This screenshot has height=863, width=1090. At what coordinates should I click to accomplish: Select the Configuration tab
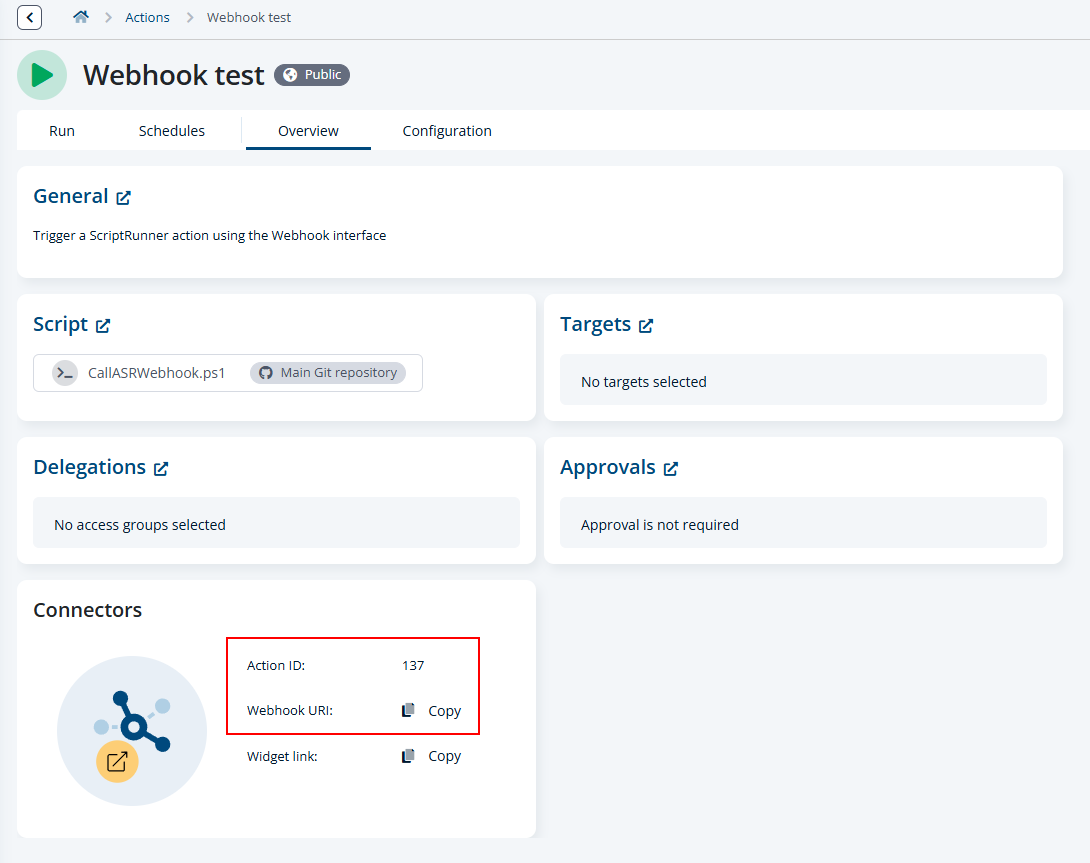[447, 131]
